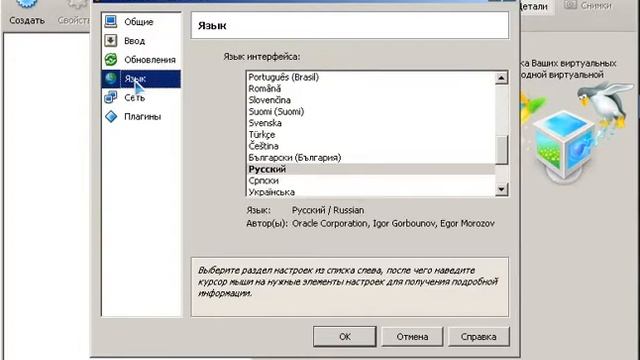Switch to Снимки tab in main window

point(588,6)
